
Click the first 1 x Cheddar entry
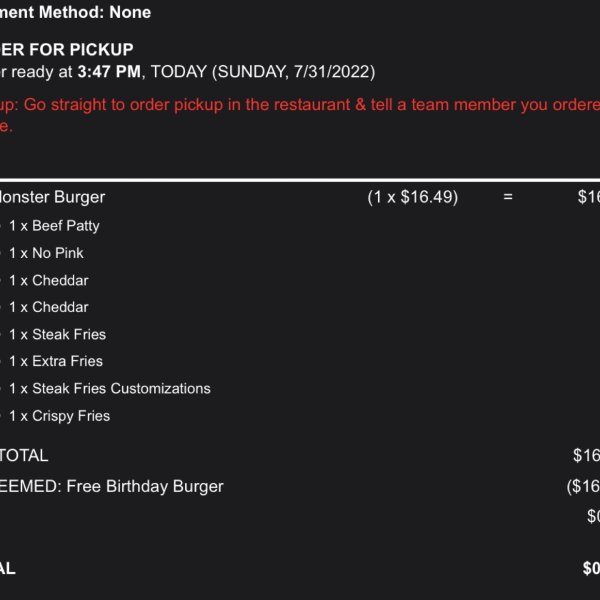[x=49, y=280]
